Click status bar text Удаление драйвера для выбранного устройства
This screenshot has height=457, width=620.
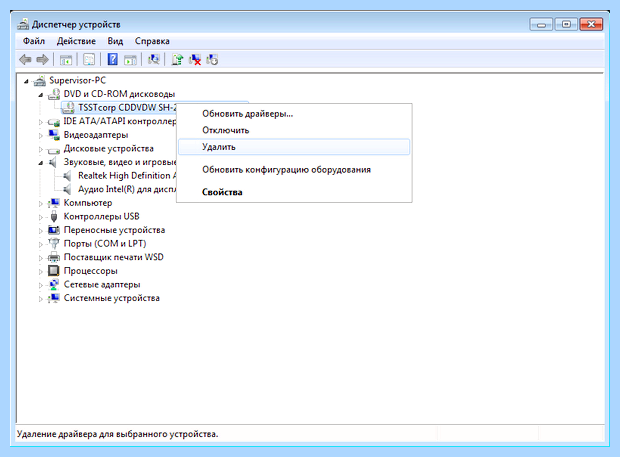pyautogui.click(x=117, y=434)
